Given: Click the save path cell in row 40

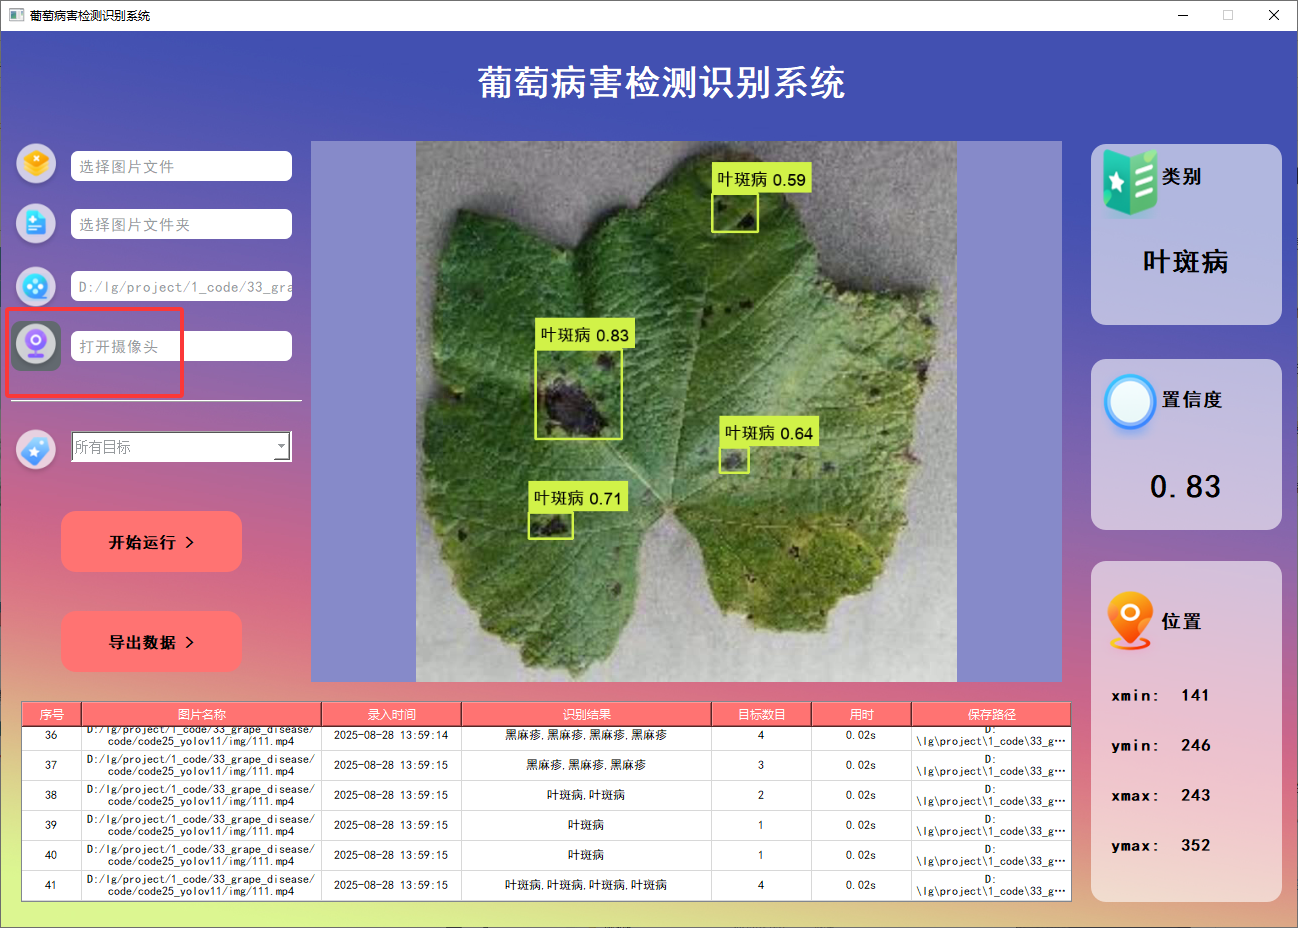Looking at the screenshot, I should click(x=991, y=855).
